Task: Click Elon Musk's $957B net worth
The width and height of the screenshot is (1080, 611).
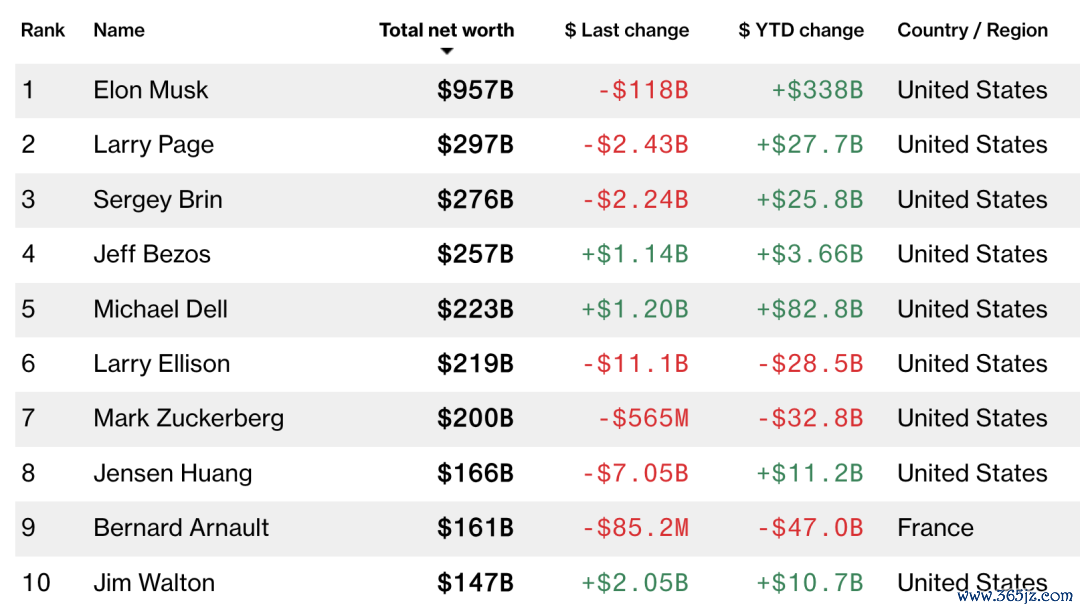Action: coord(475,90)
